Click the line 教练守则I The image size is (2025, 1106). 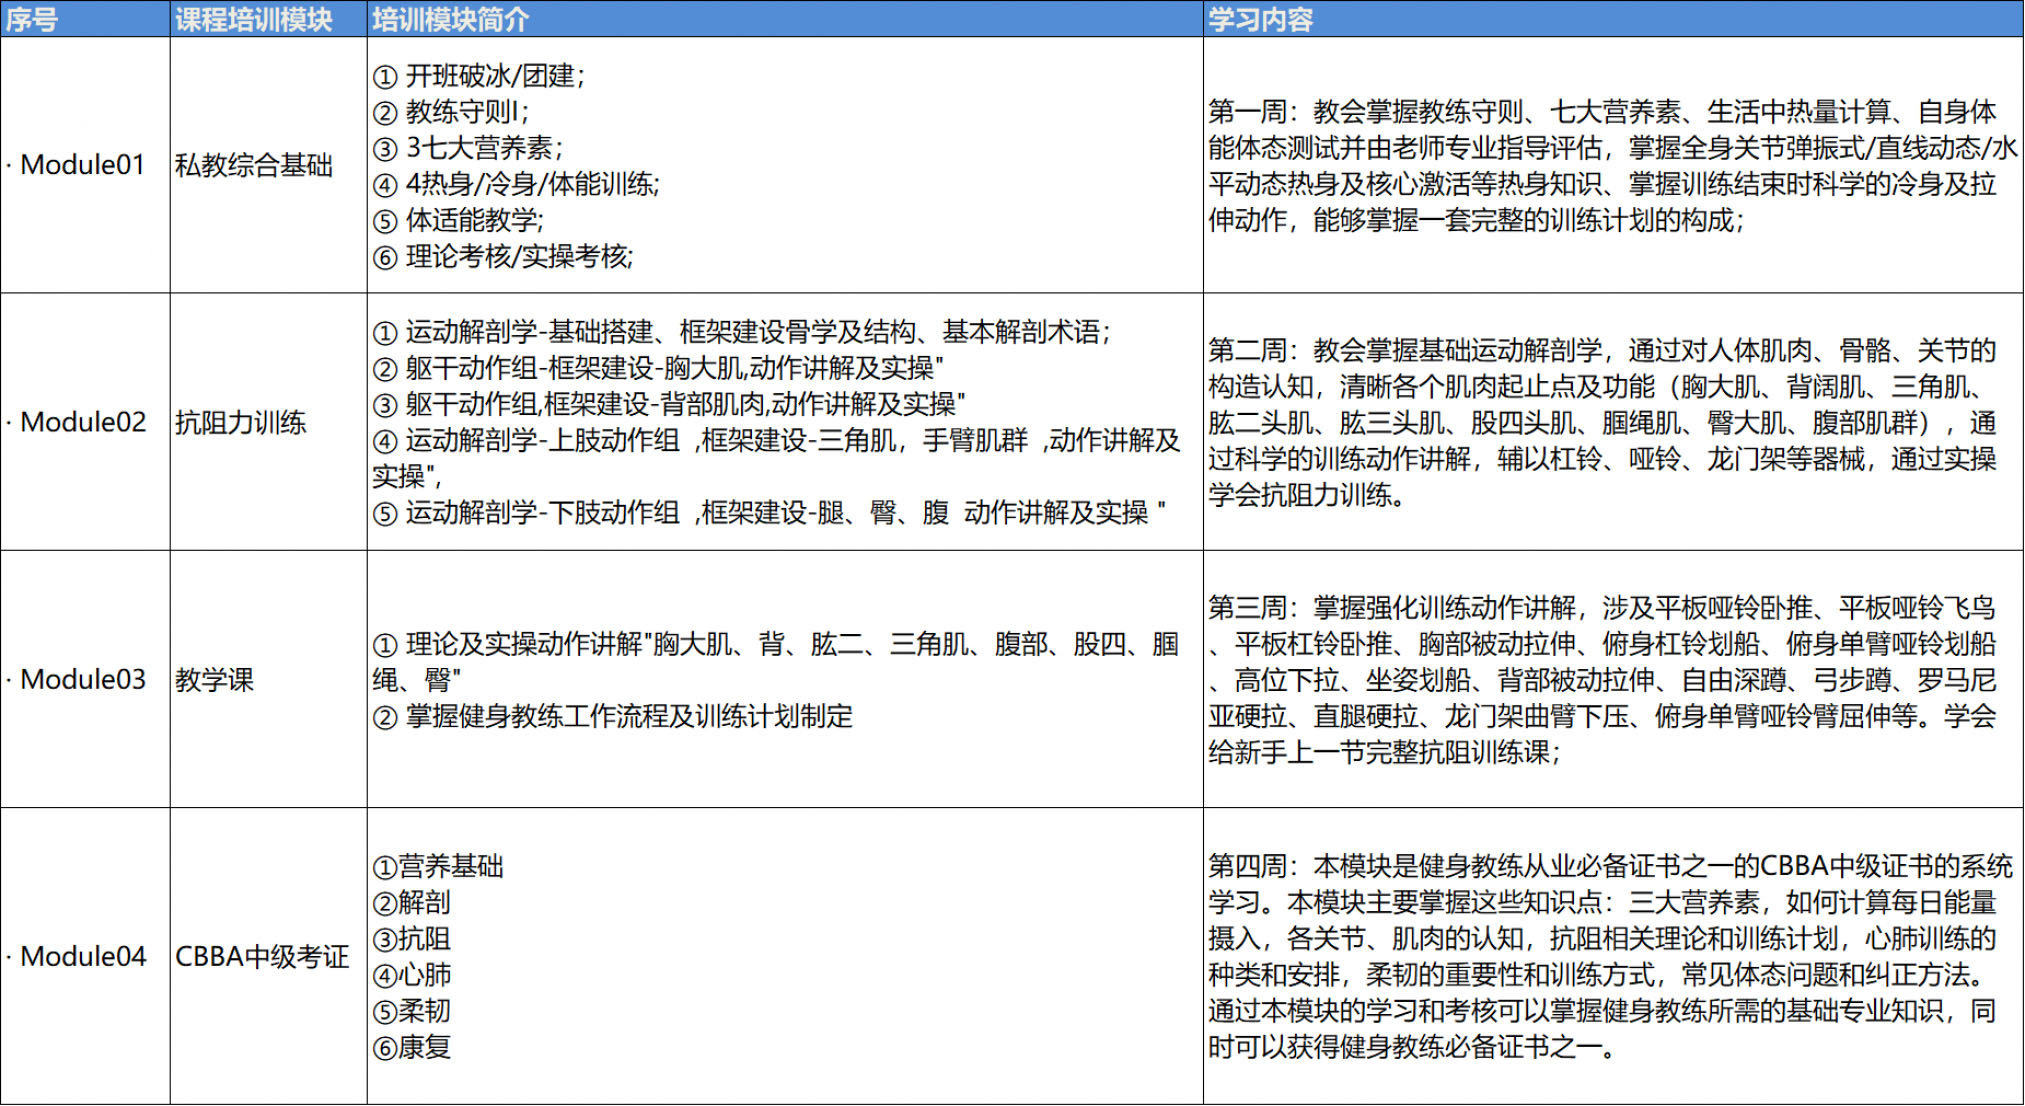(x=451, y=112)
